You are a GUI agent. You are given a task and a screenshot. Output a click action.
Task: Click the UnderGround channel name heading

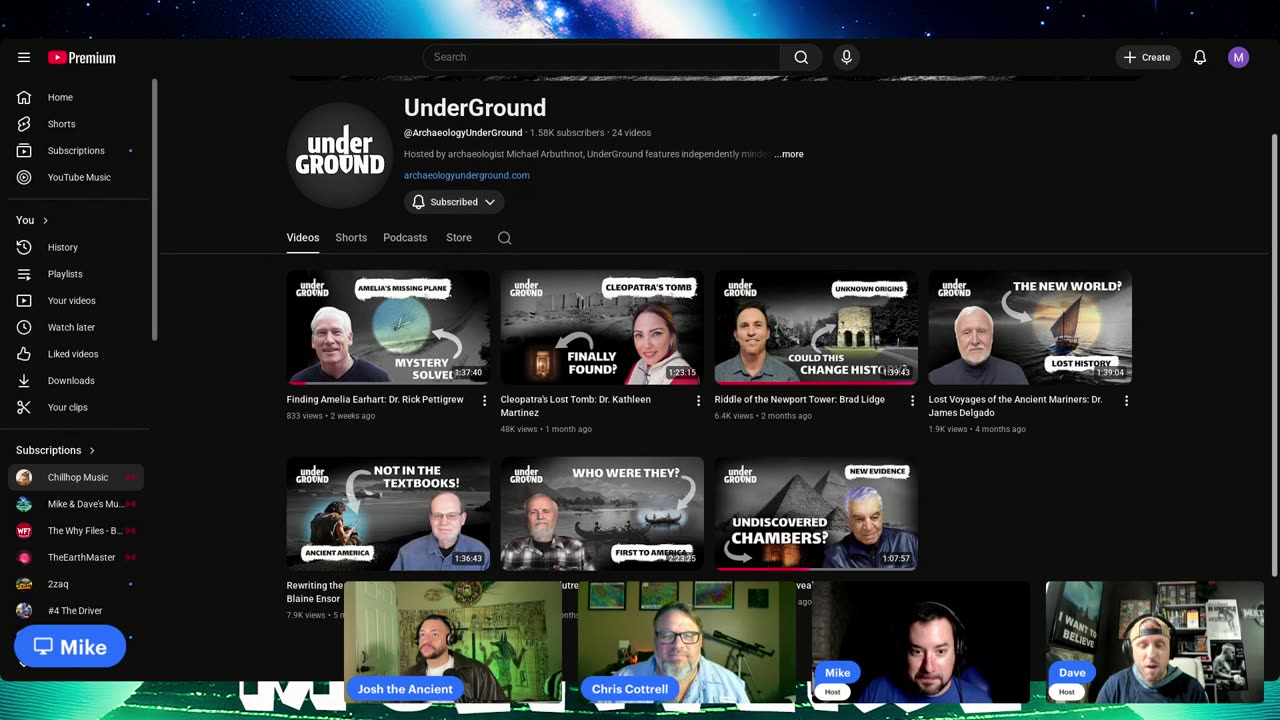[x=475, y=108]
